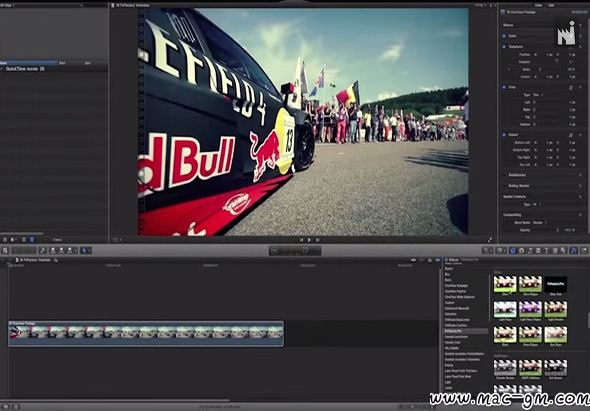Toggle the Effects Browser toolbar button
The width and height of the screenshot is (590, 411).
tap(513, 250)
